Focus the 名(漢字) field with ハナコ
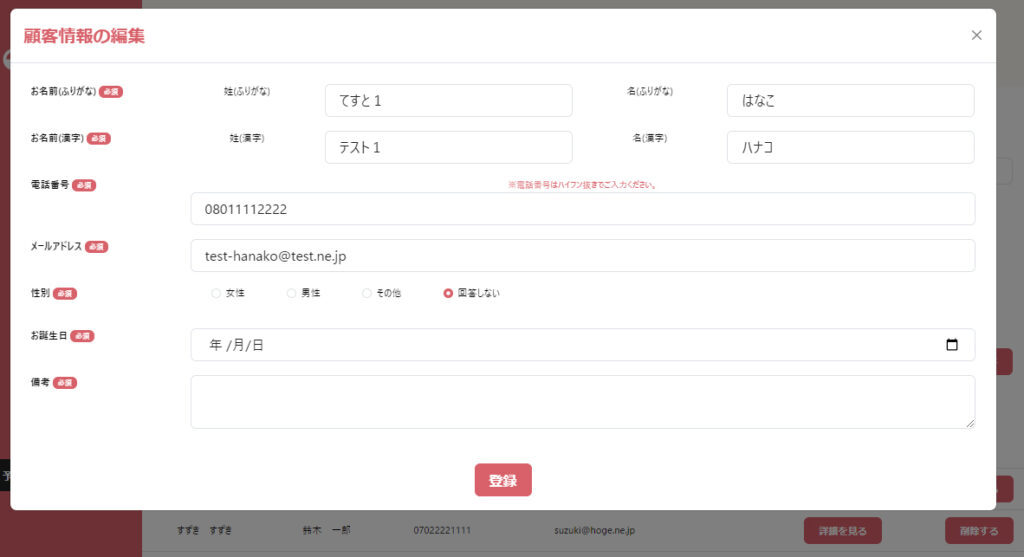The width and height of the screenshot is (1024, 557). [x=850, y=147]
